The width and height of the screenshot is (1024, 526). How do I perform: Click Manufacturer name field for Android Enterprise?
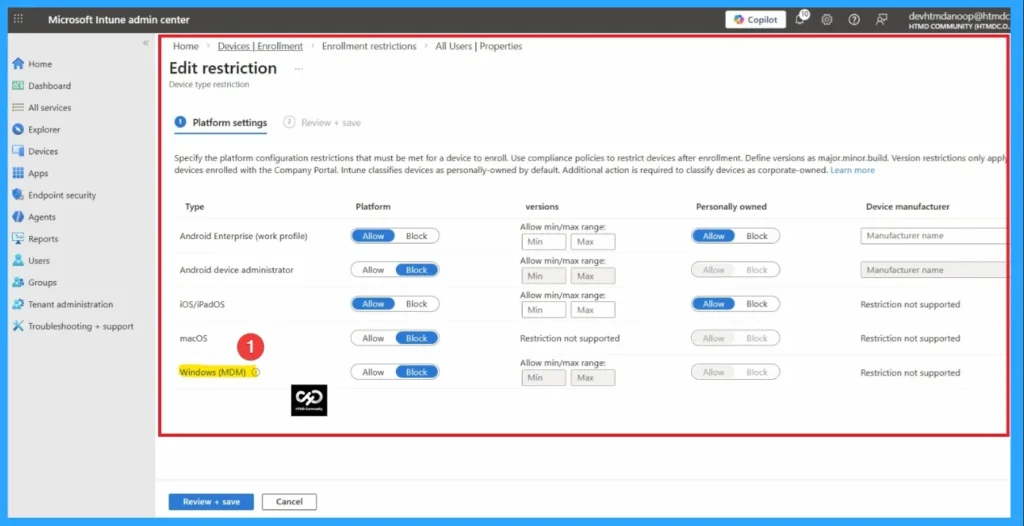pyautogui.click(x=934, y=236)
